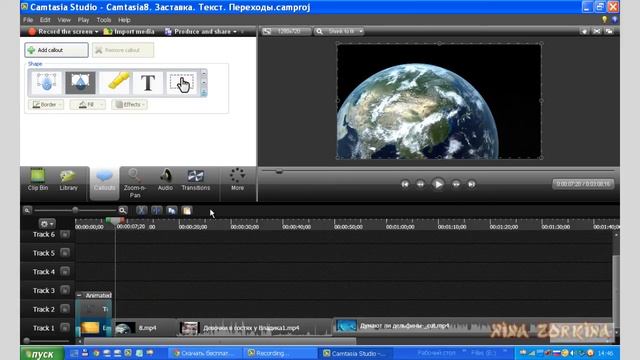Toggle the lock on Track 3
This screenshot has height=360, width=640.
(64, 290)
